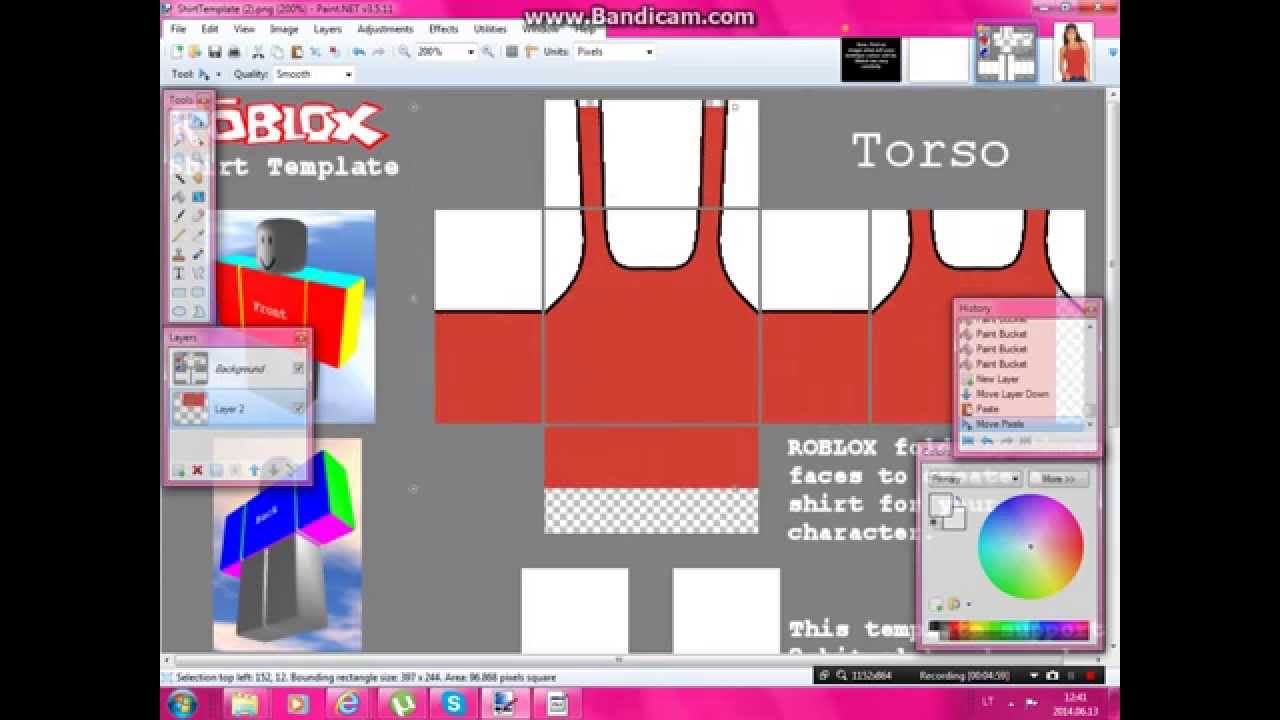Viewport: 1280px width, 720px height.
Task: Click inside the color wheel
Action: (1031, 546)
